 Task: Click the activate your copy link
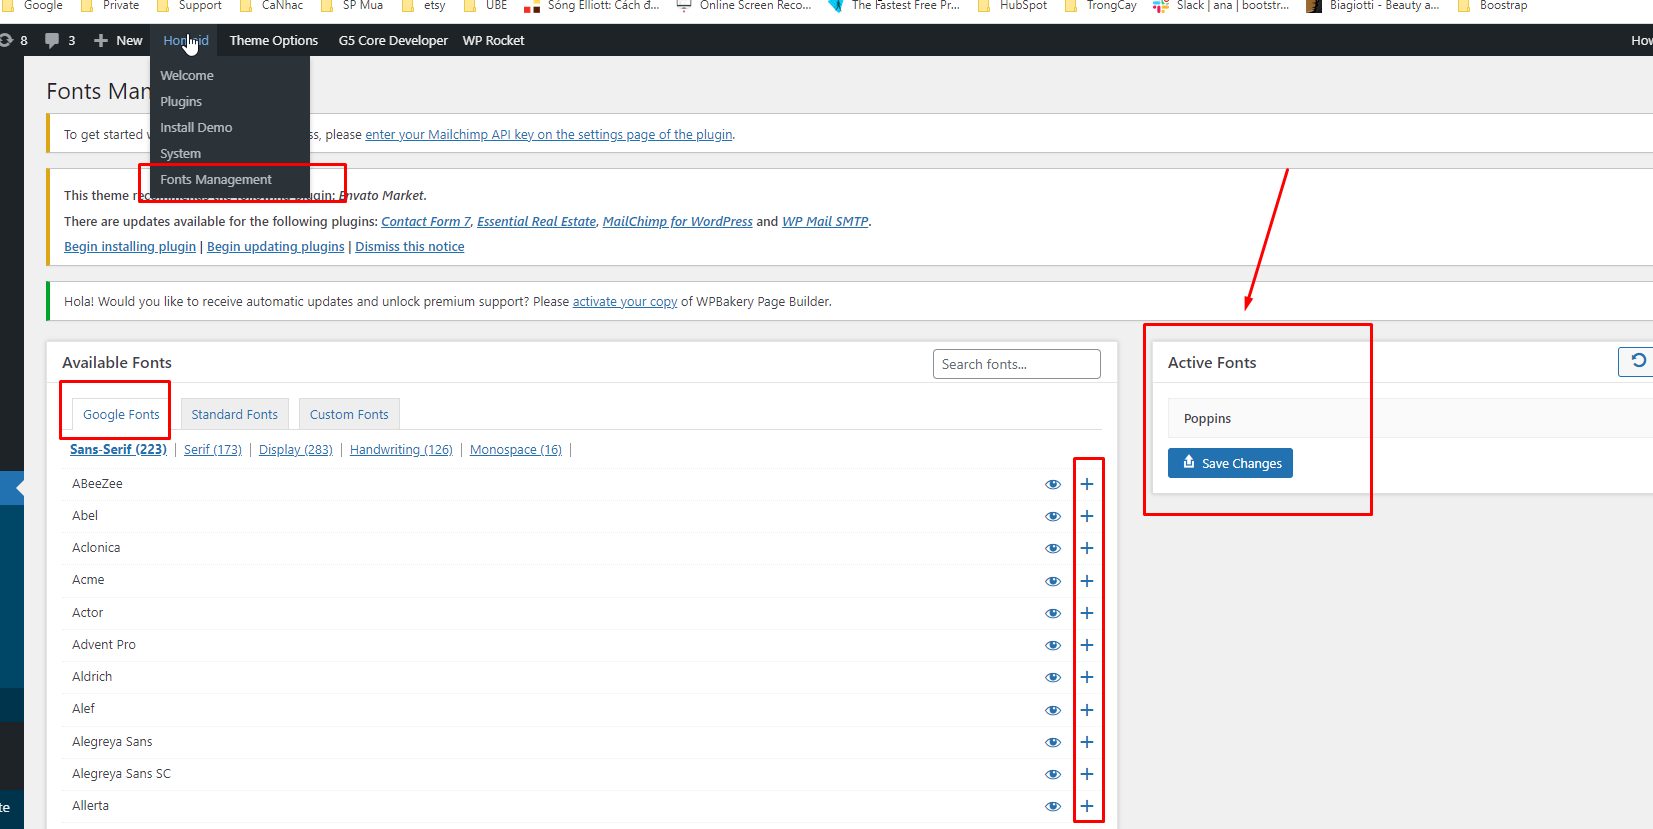tap(625, 302)
